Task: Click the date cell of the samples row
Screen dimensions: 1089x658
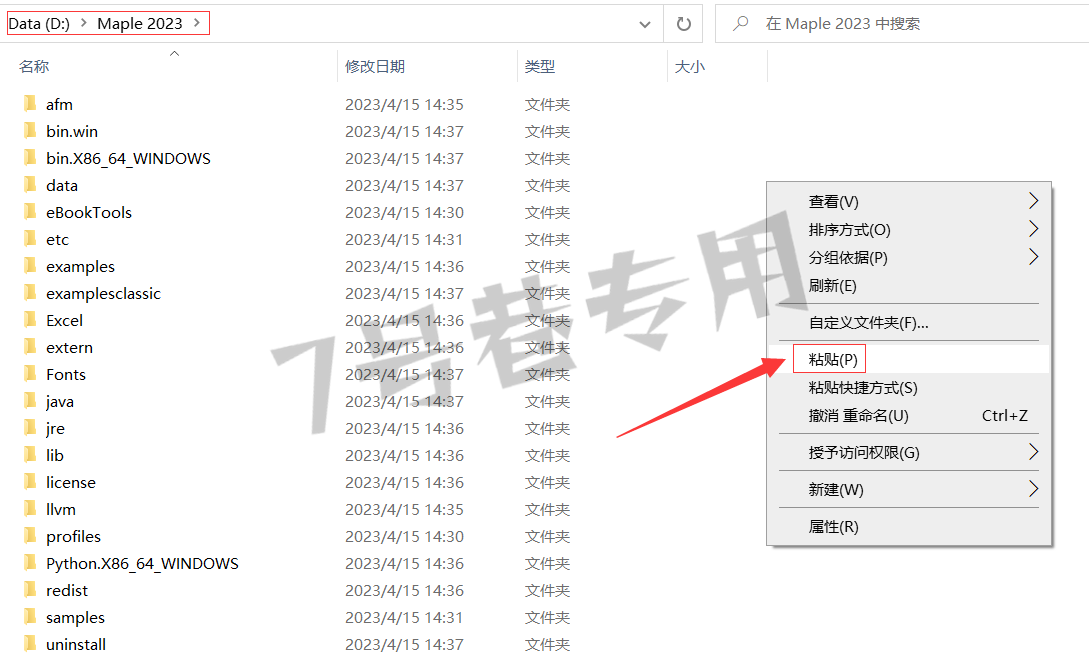Action: (404, 617)
